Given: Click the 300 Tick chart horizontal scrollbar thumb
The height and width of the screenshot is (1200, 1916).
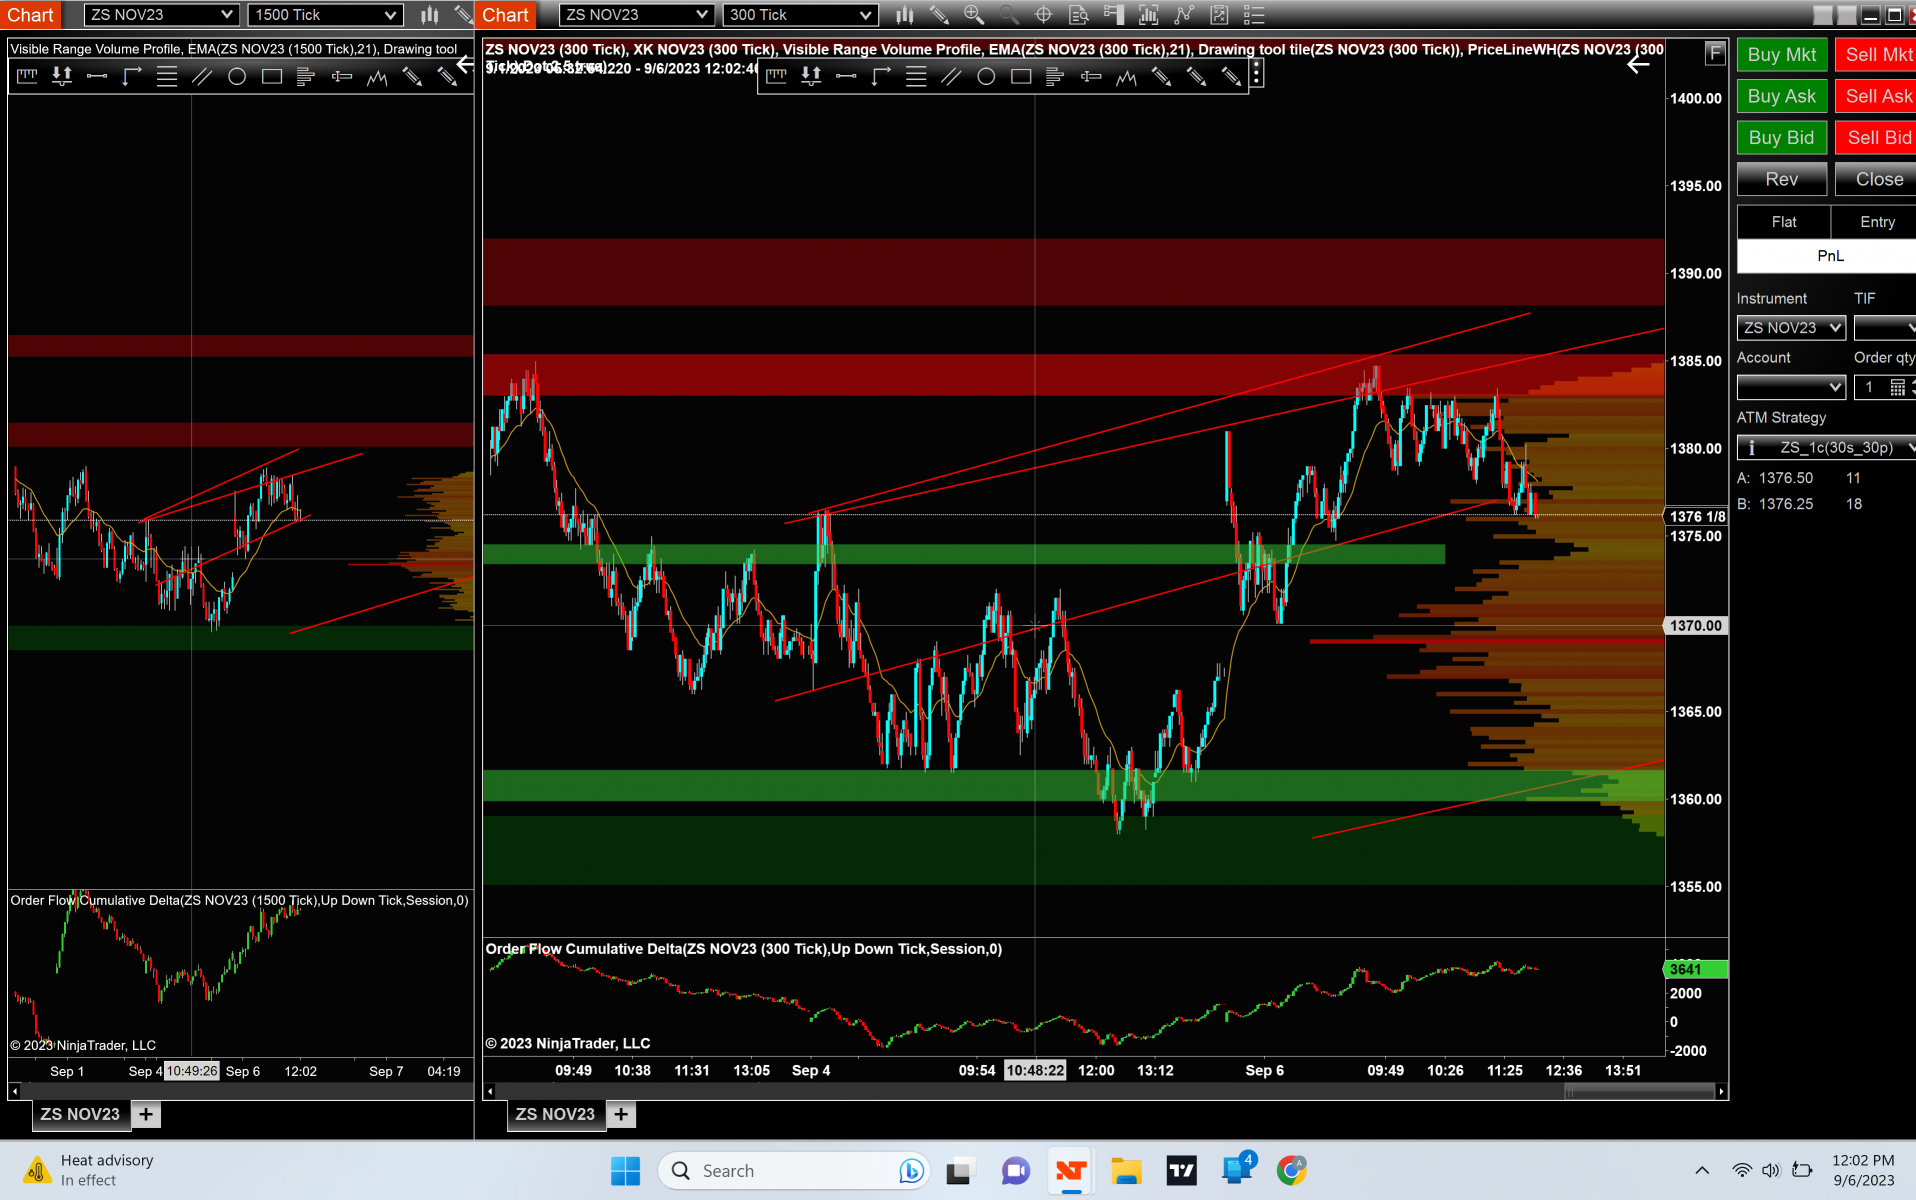Looking at the screenshot, I should point(1640,1092).
